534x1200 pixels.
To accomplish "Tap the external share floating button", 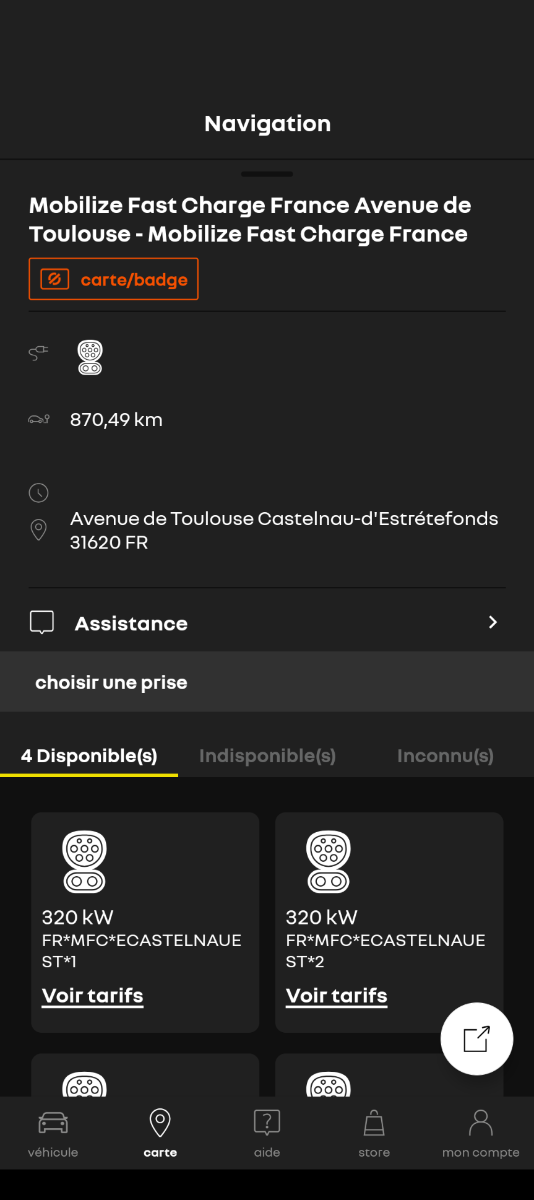I will click(x=477, y=1039).
